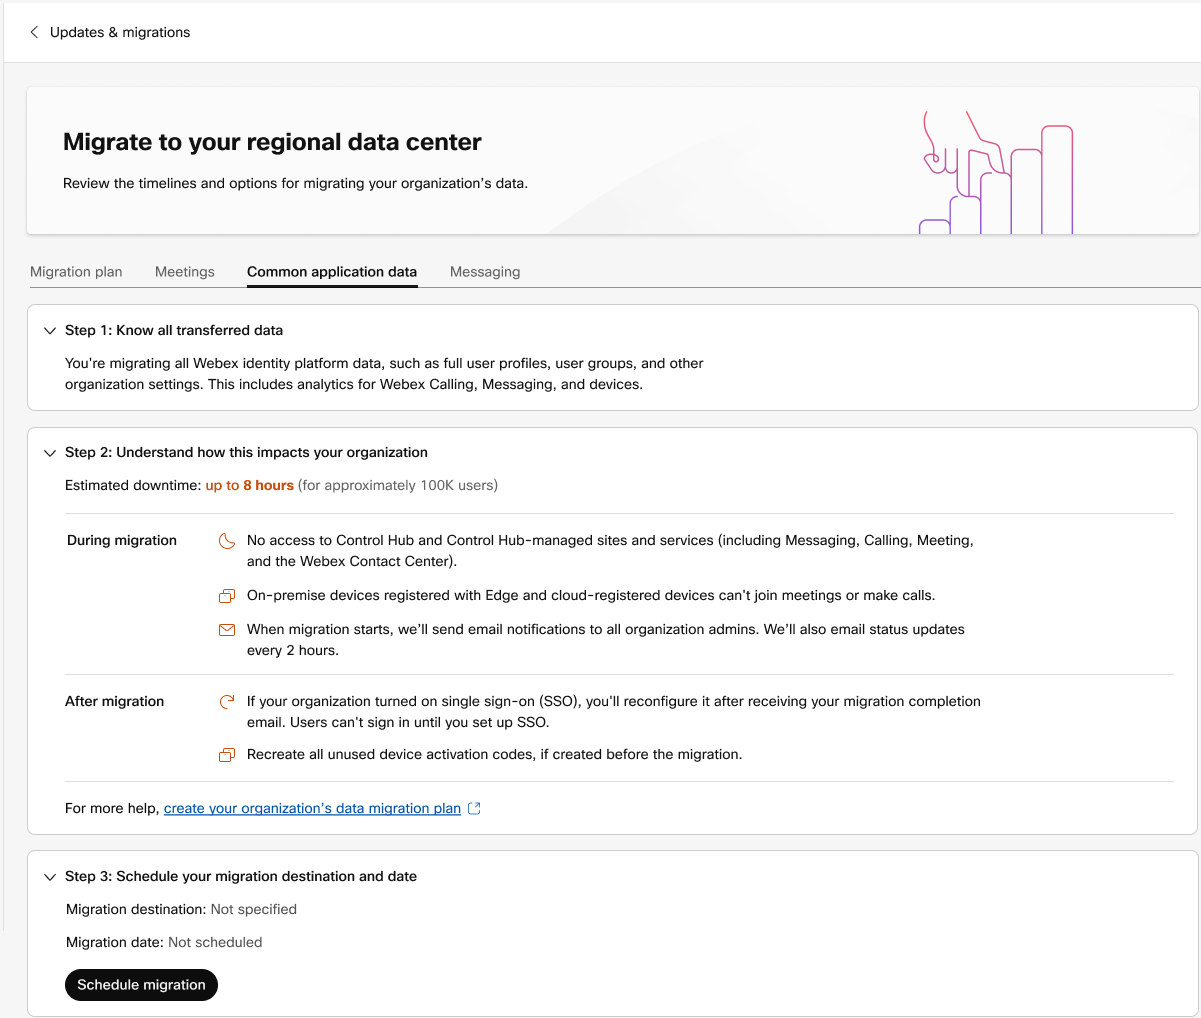Click Step 3 schedule migration heading text

(241, 876)
